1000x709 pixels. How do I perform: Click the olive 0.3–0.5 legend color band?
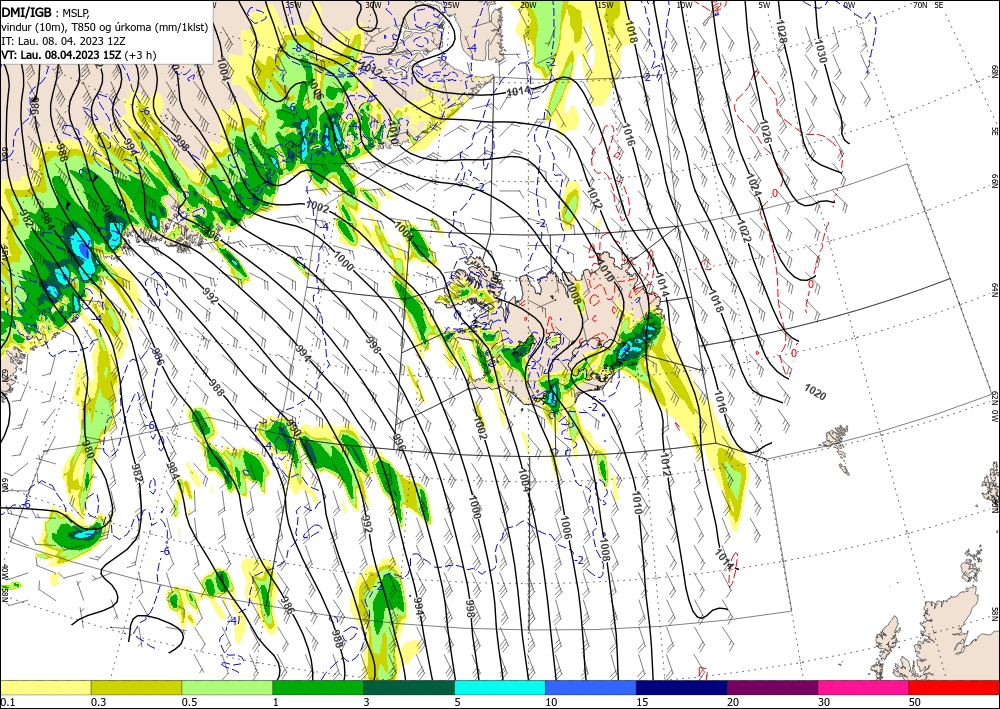(x=136, y=687)
